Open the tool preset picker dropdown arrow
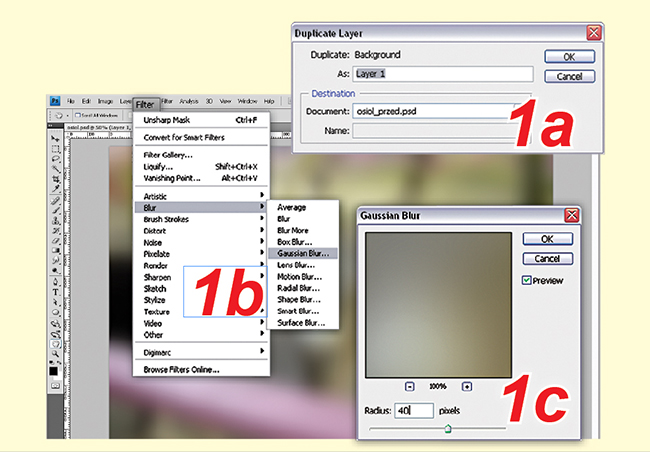650x452 pixels. click(68, 116)
